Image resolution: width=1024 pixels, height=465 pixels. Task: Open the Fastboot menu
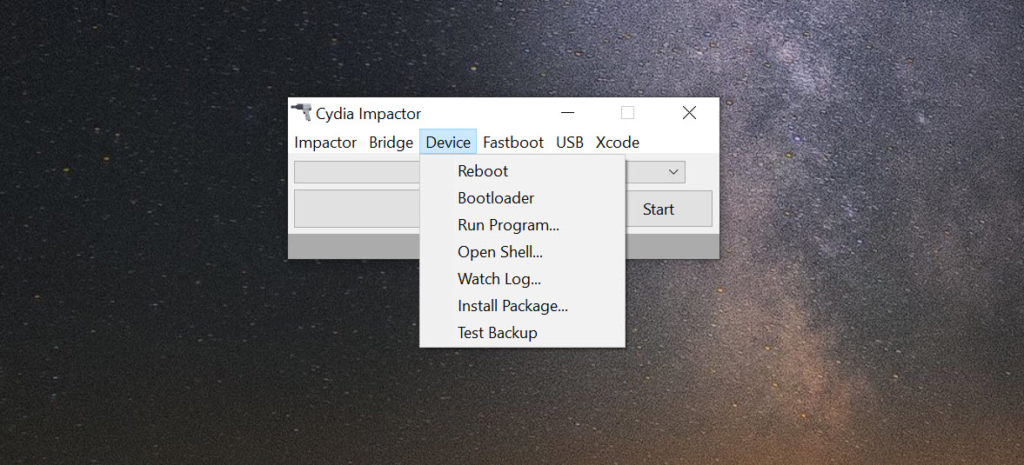pos(513,142)
